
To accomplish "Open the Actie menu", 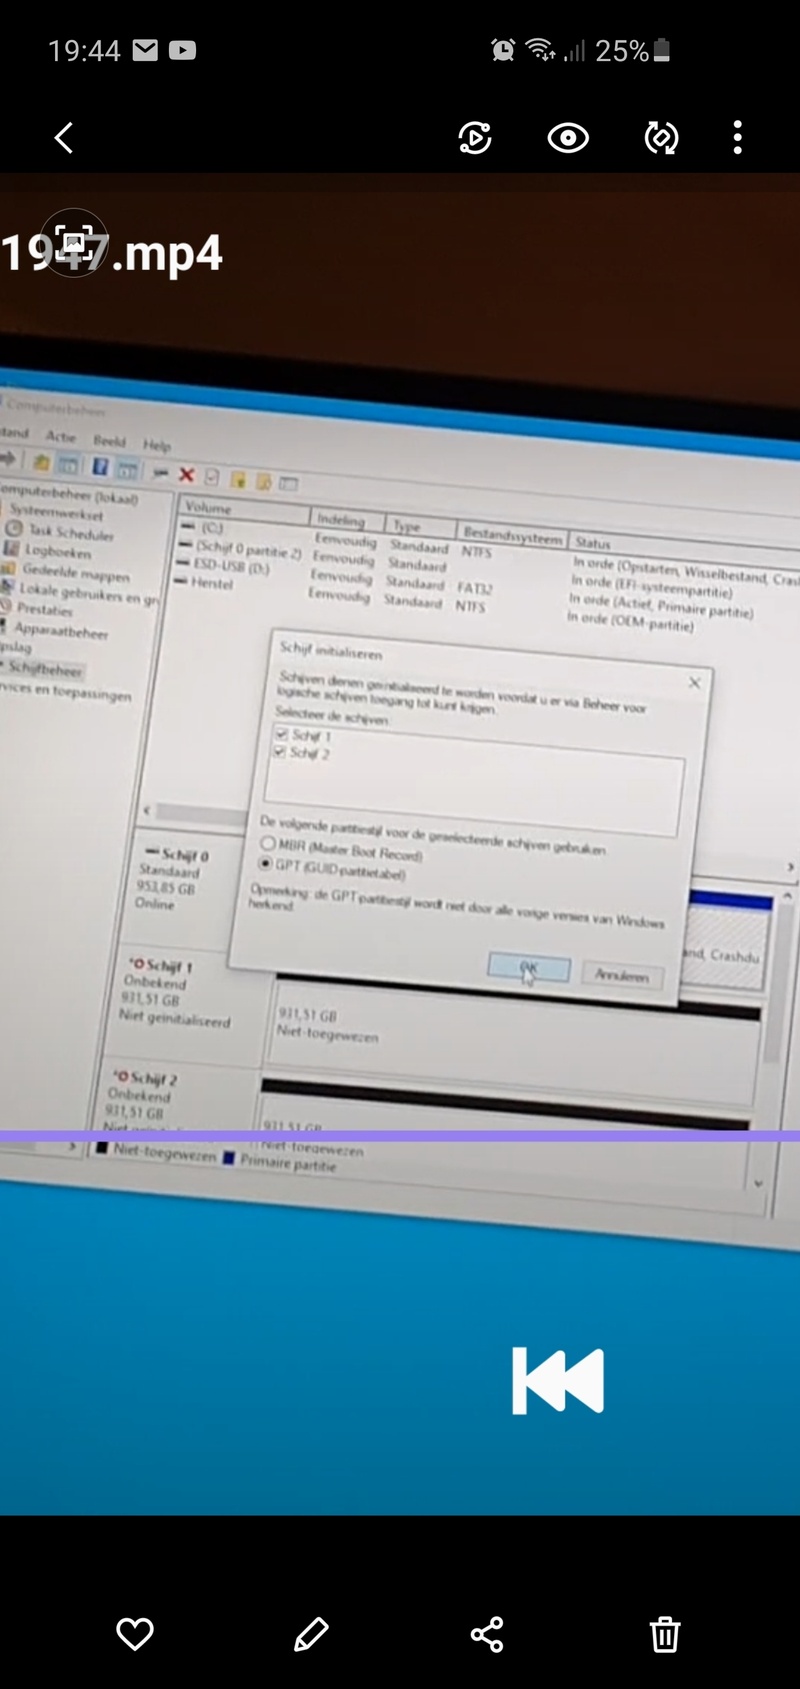I will [60, 436].
